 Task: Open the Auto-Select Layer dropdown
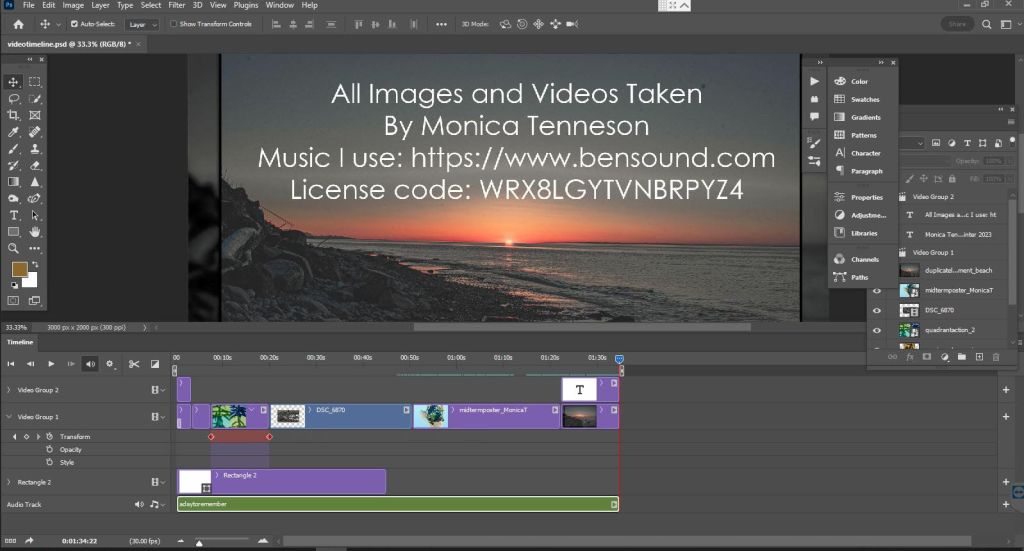point(142,24)
